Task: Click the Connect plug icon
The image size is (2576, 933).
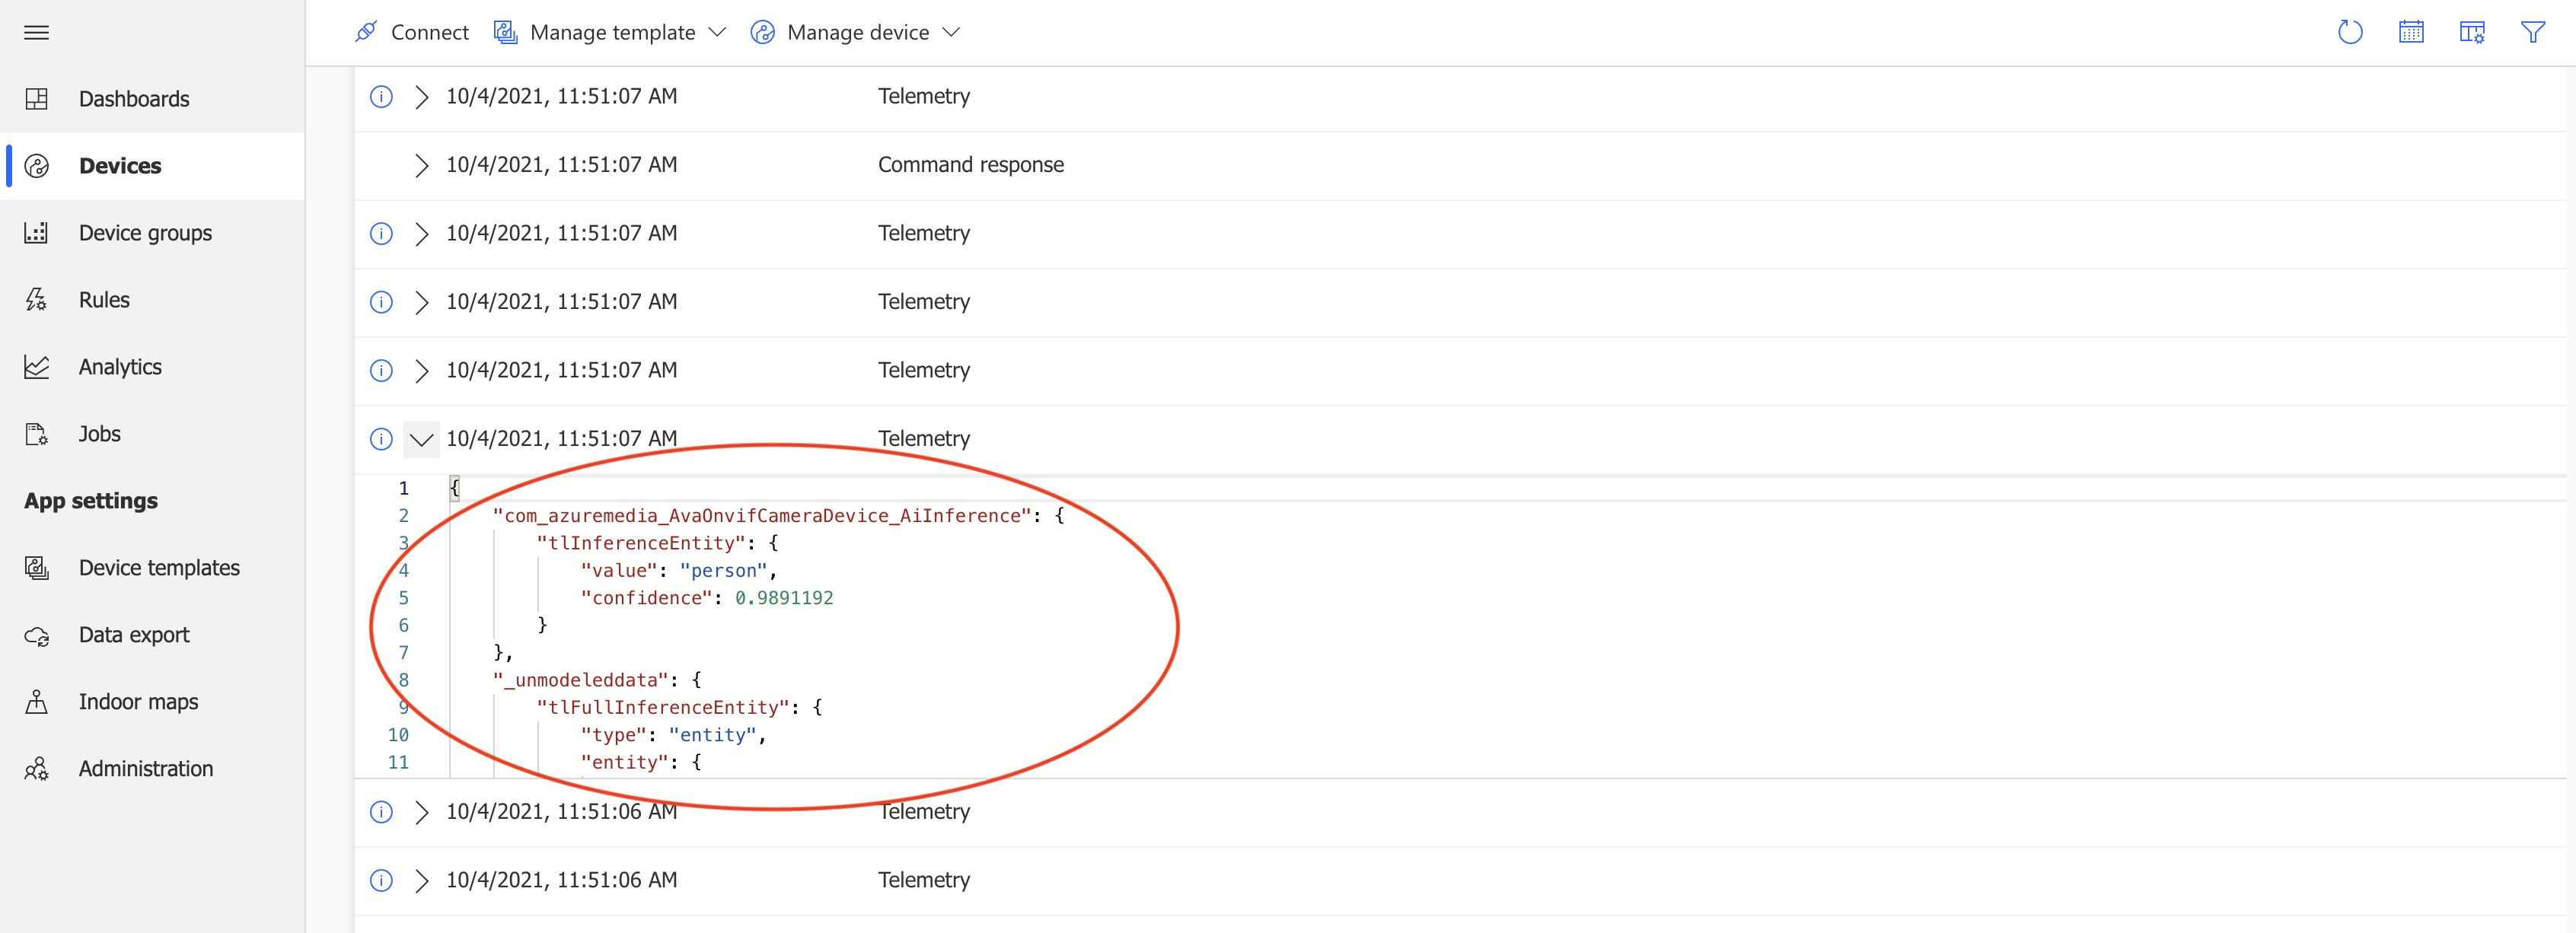Action: 366,33
